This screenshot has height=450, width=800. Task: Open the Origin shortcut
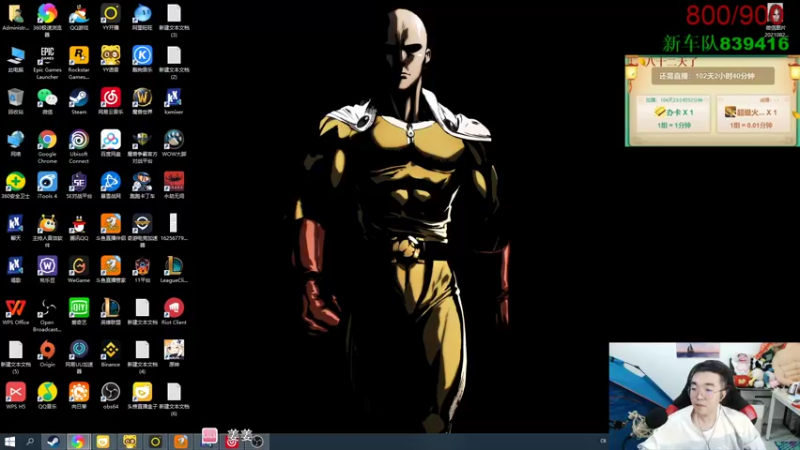pyautogui.click(x=47, y=351)
